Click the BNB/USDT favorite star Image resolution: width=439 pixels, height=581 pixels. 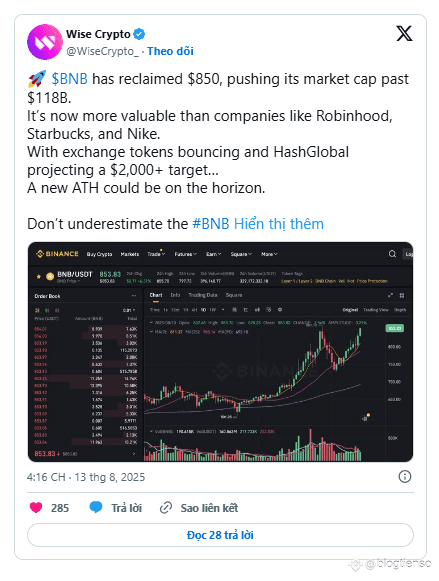39,276
